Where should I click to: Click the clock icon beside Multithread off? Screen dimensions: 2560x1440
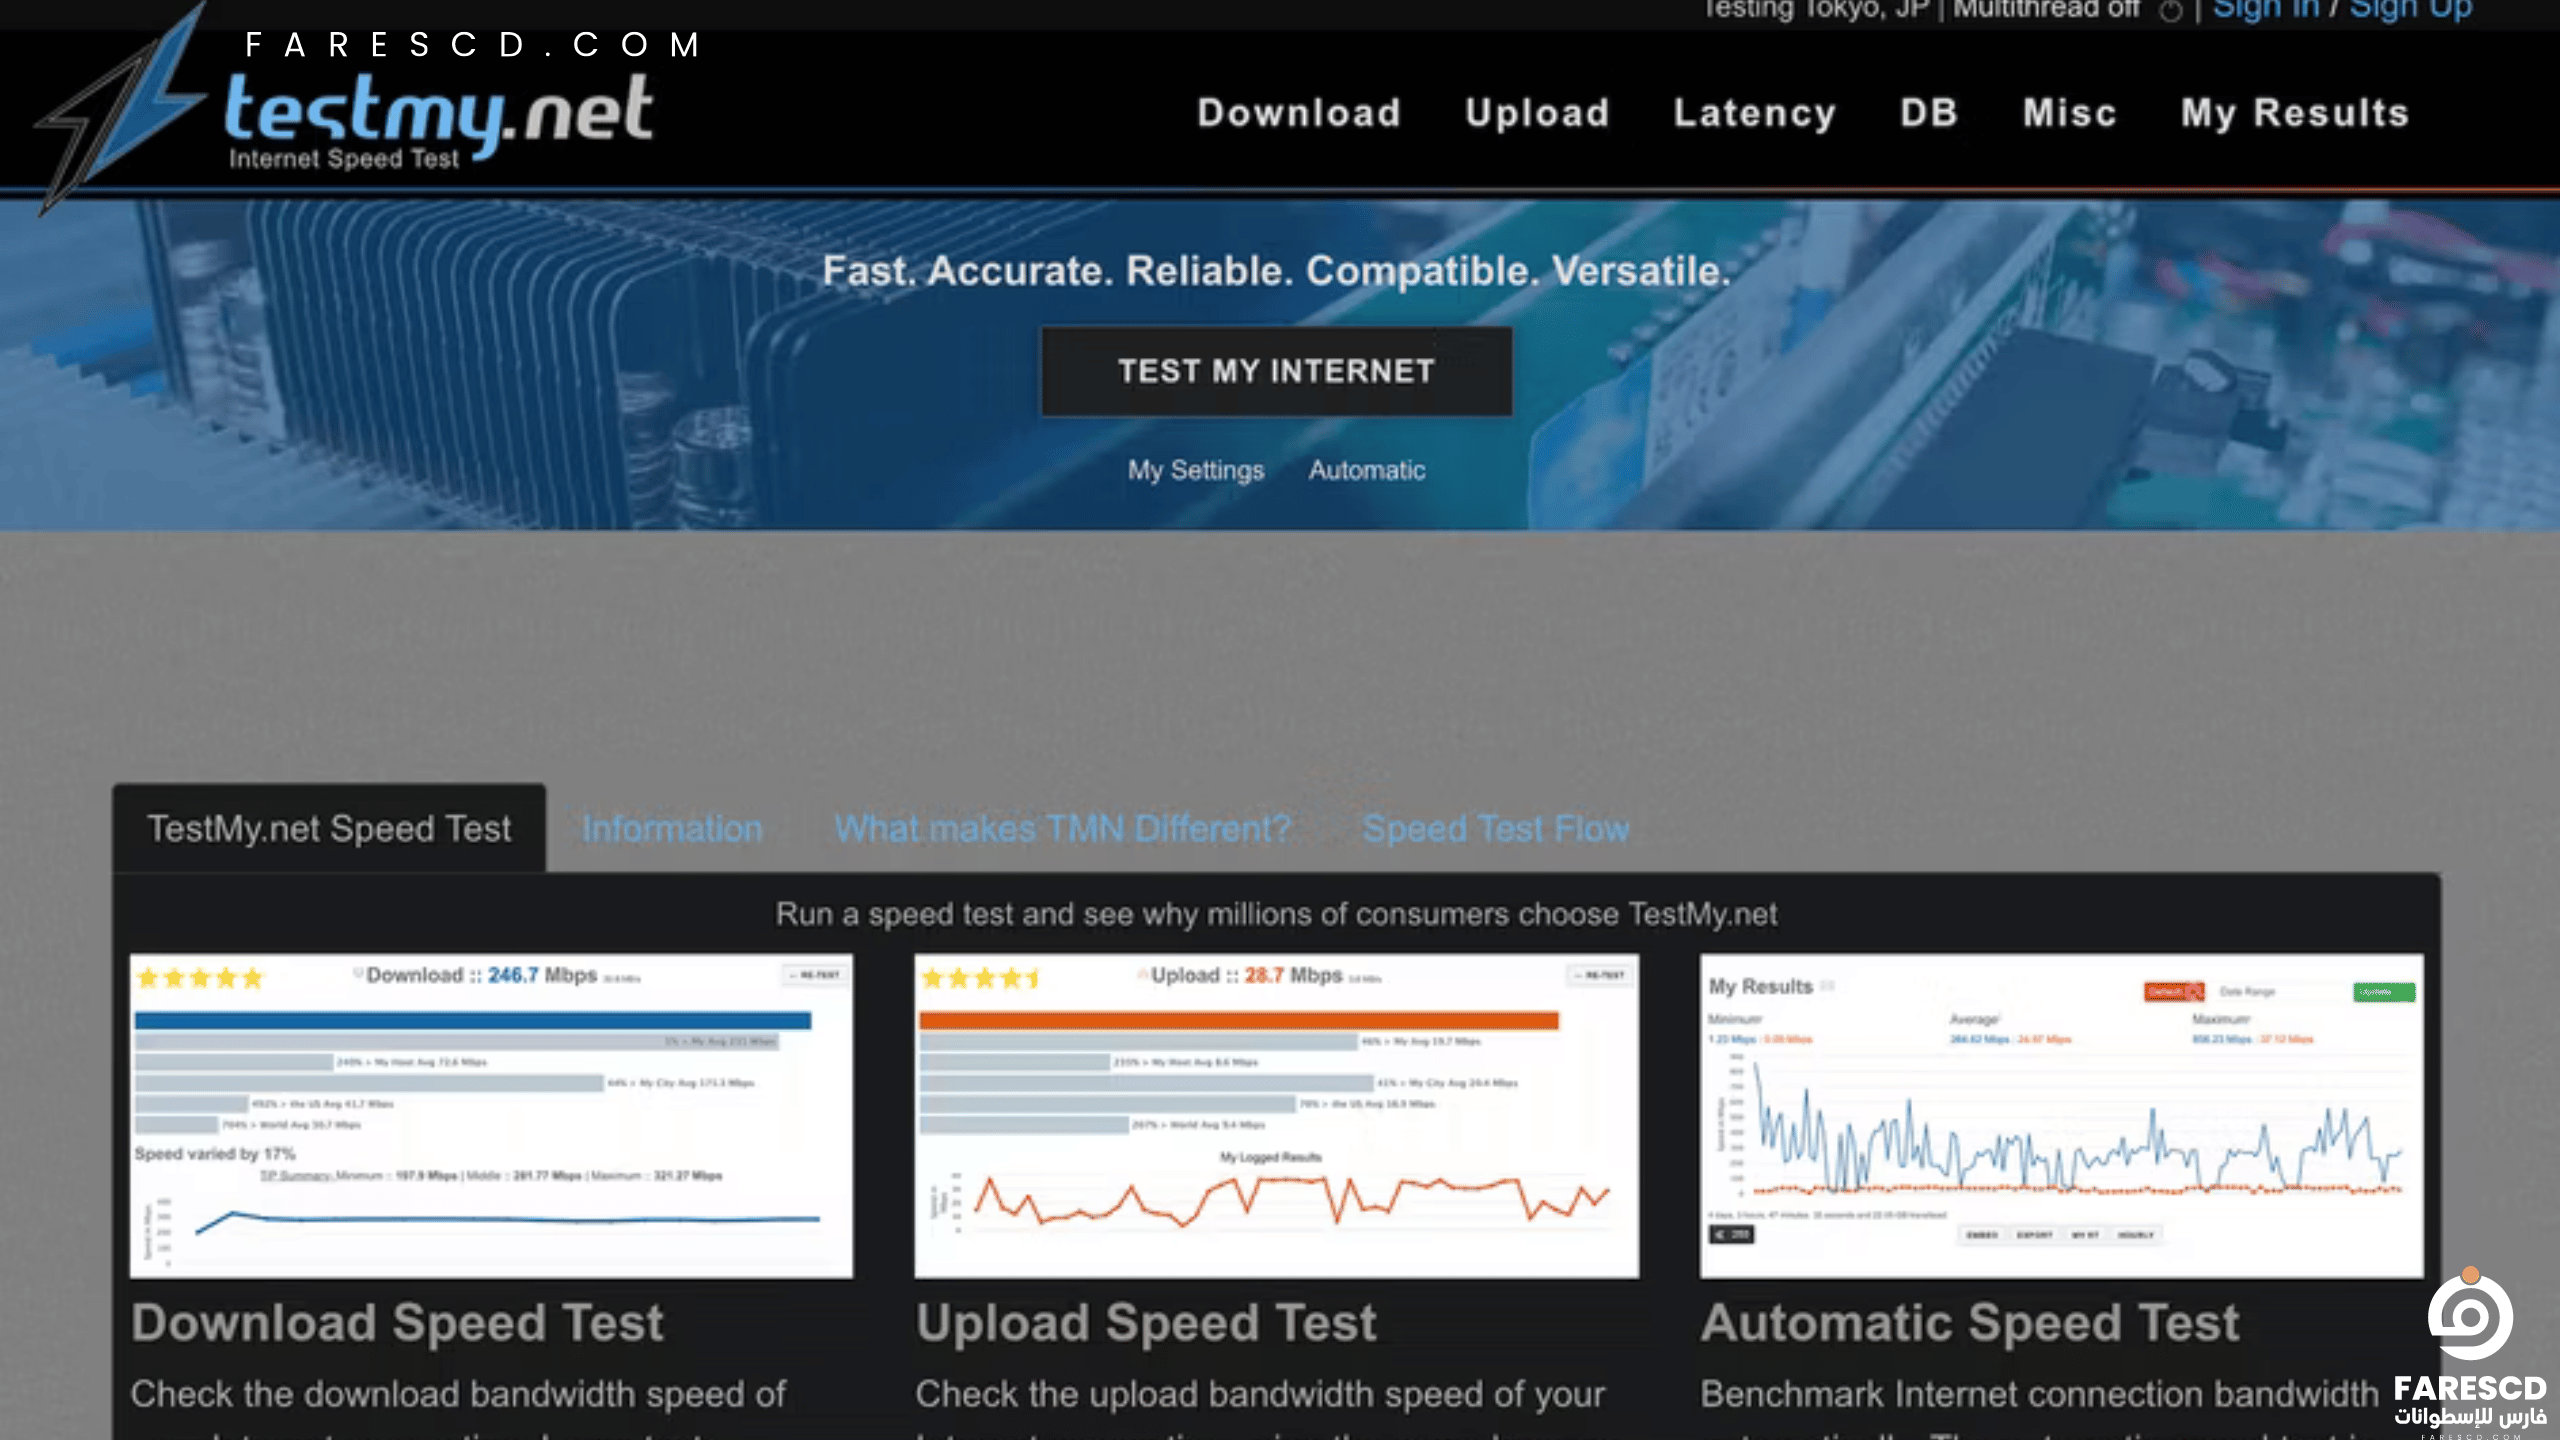click(x=2170, y=11)
